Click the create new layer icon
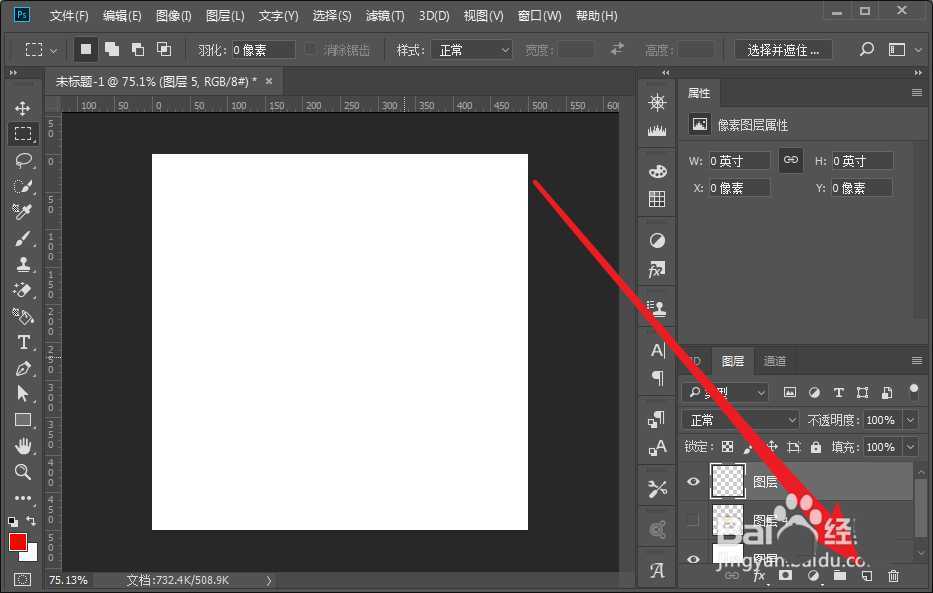The width and height of the screenshot is (933, 593). point(867,576)
